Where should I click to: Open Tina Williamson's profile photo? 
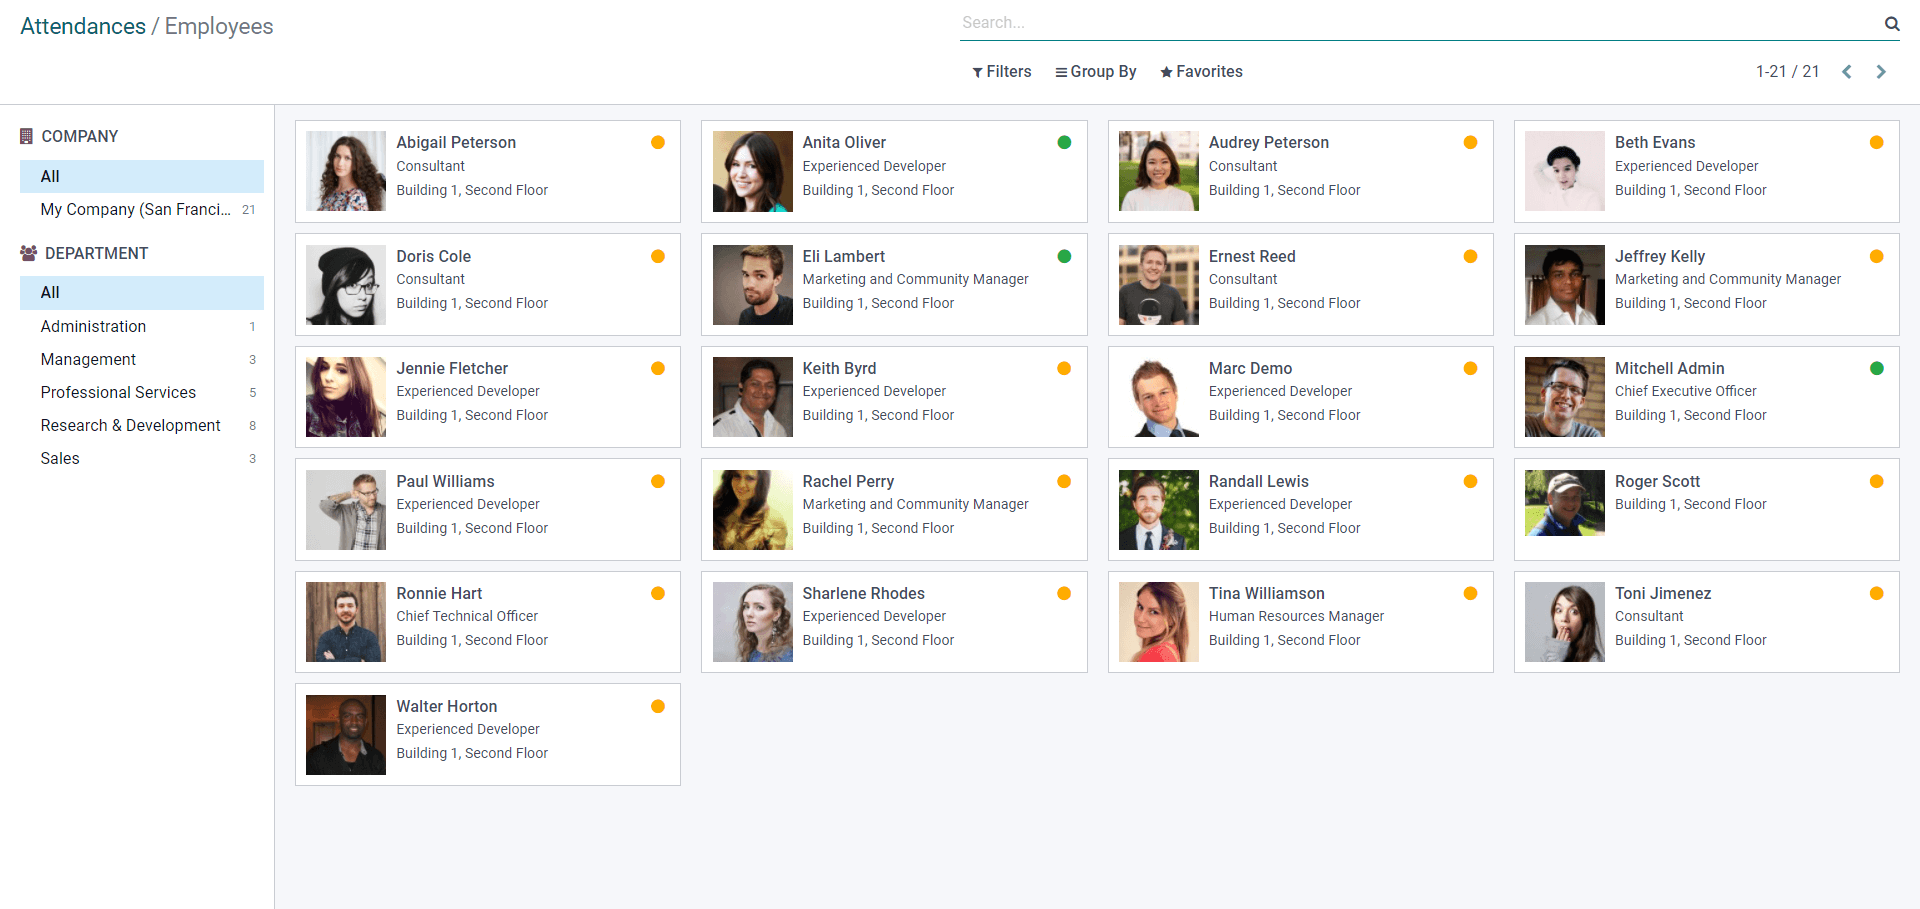point(1159,622)
